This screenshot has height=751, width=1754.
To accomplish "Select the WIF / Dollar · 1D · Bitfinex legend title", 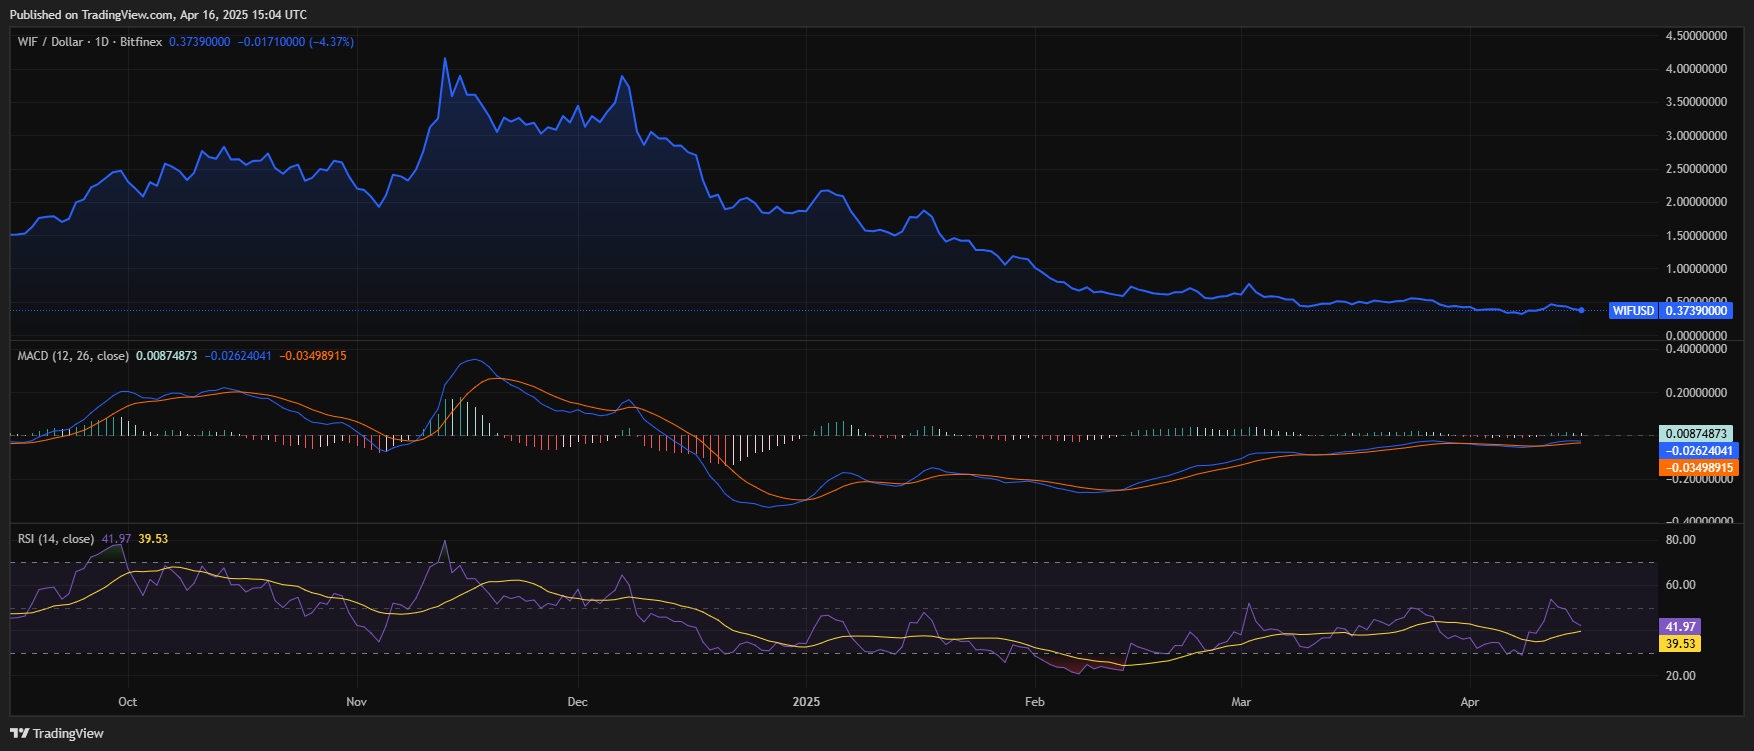I will point(90,42).
